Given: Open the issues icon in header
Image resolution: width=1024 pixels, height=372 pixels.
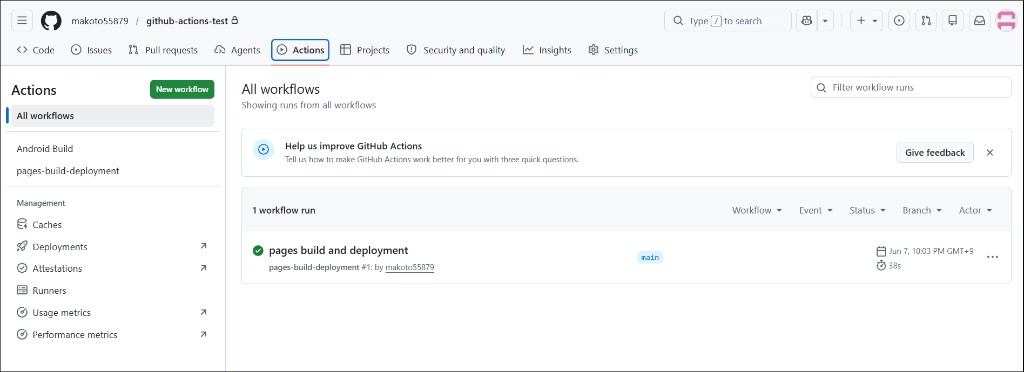Looking at the screenshot, I should tap(899, 21).
